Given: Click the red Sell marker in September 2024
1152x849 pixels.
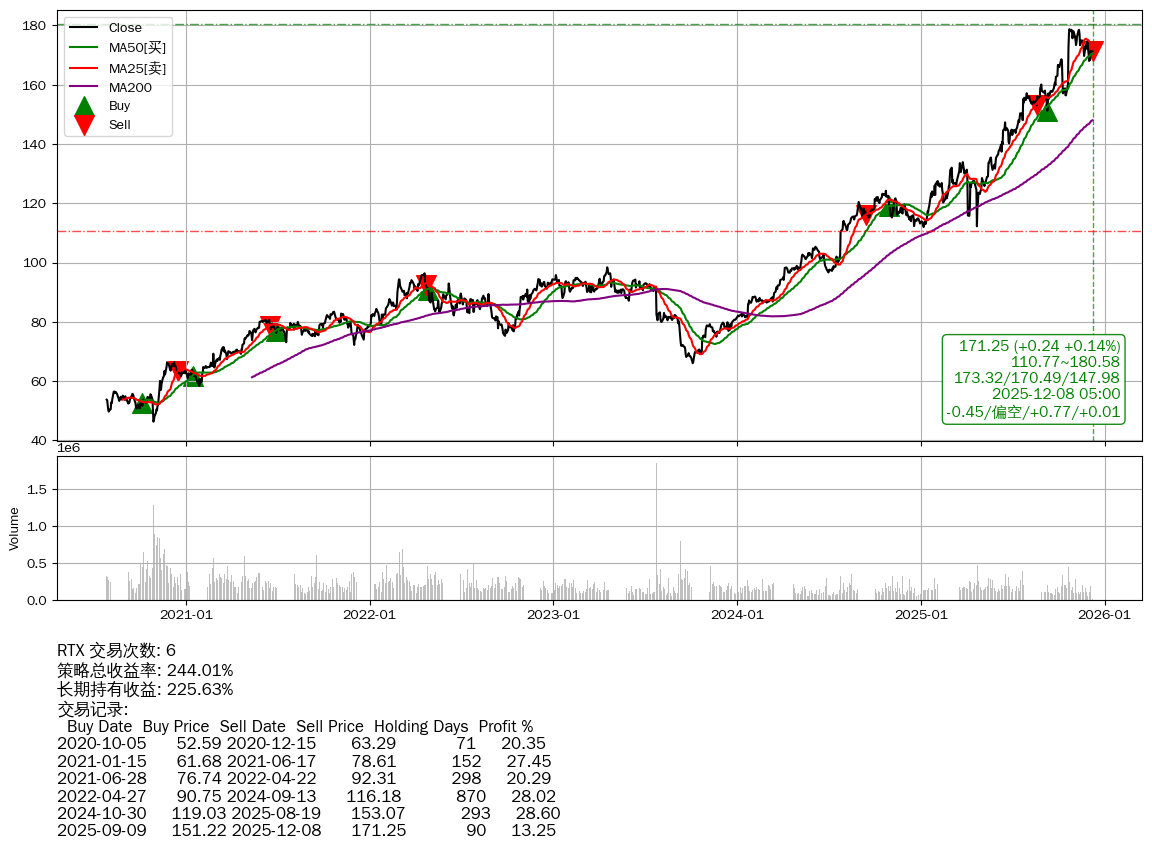Looking at the screenshot, I should click(866, 214).
